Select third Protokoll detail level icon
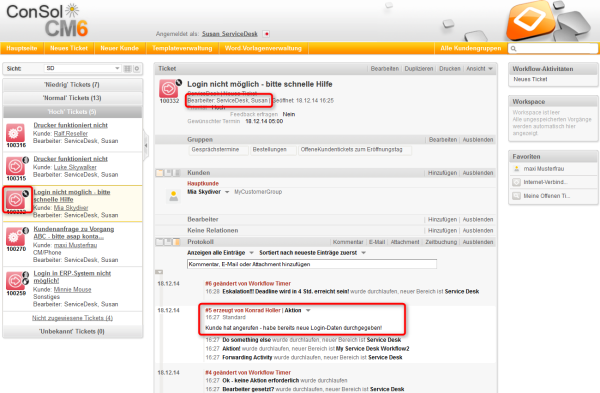This screenshot has height=393, width=600. click(177, 242)
